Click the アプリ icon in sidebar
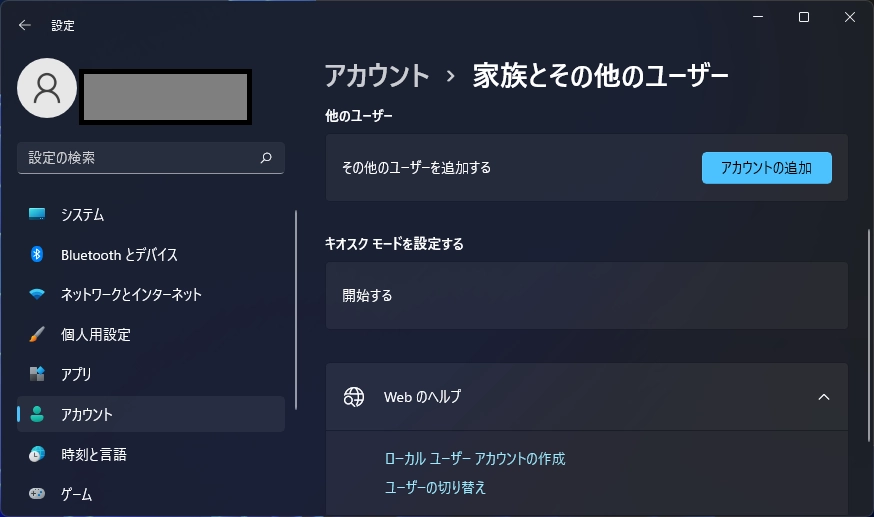The height and width of the screenshot is (517, 874). [37, 374]
